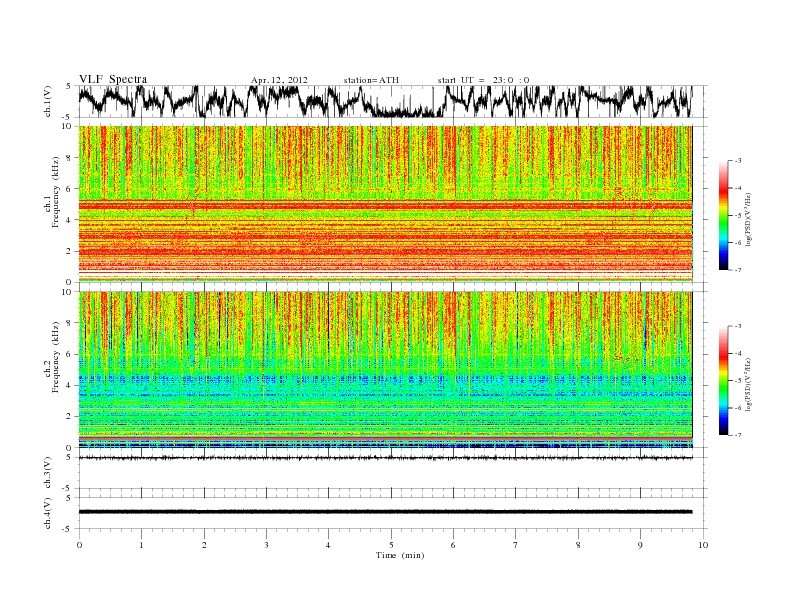Click the ch.2 spectrogram color bar
Viewport: 792px width, 612px height.
(x=723, y=381)
